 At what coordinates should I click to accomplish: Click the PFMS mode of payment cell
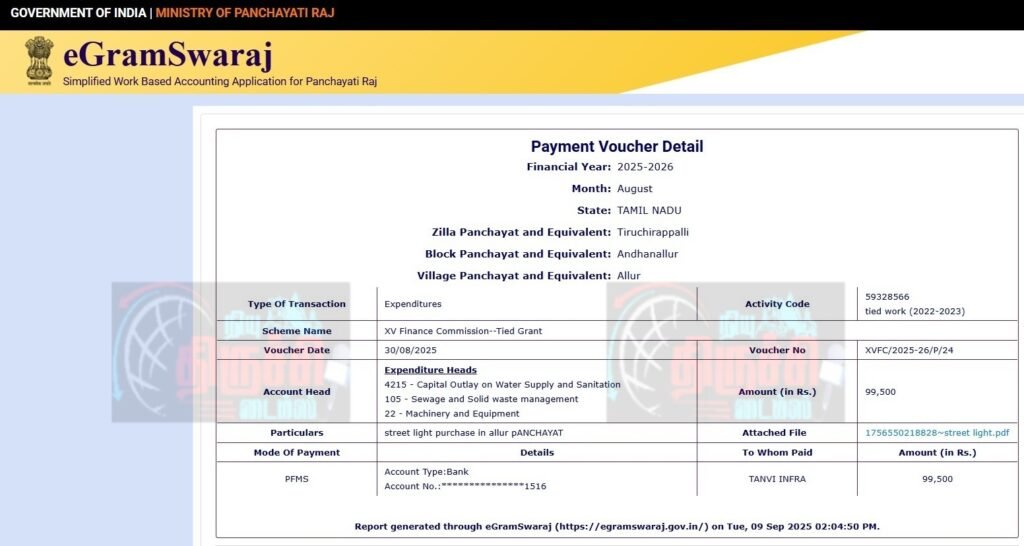297,479
